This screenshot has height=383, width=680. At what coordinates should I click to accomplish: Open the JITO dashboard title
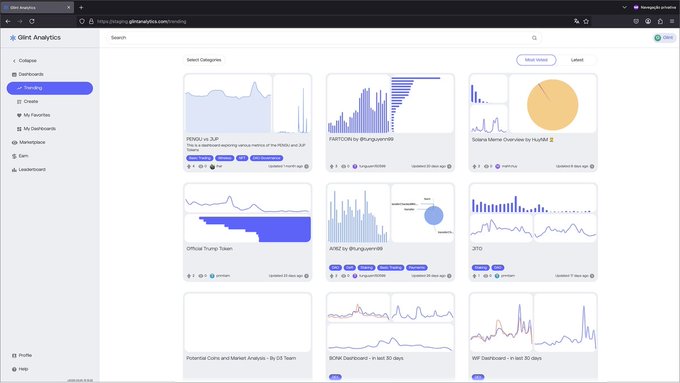[x=477, y=249]
